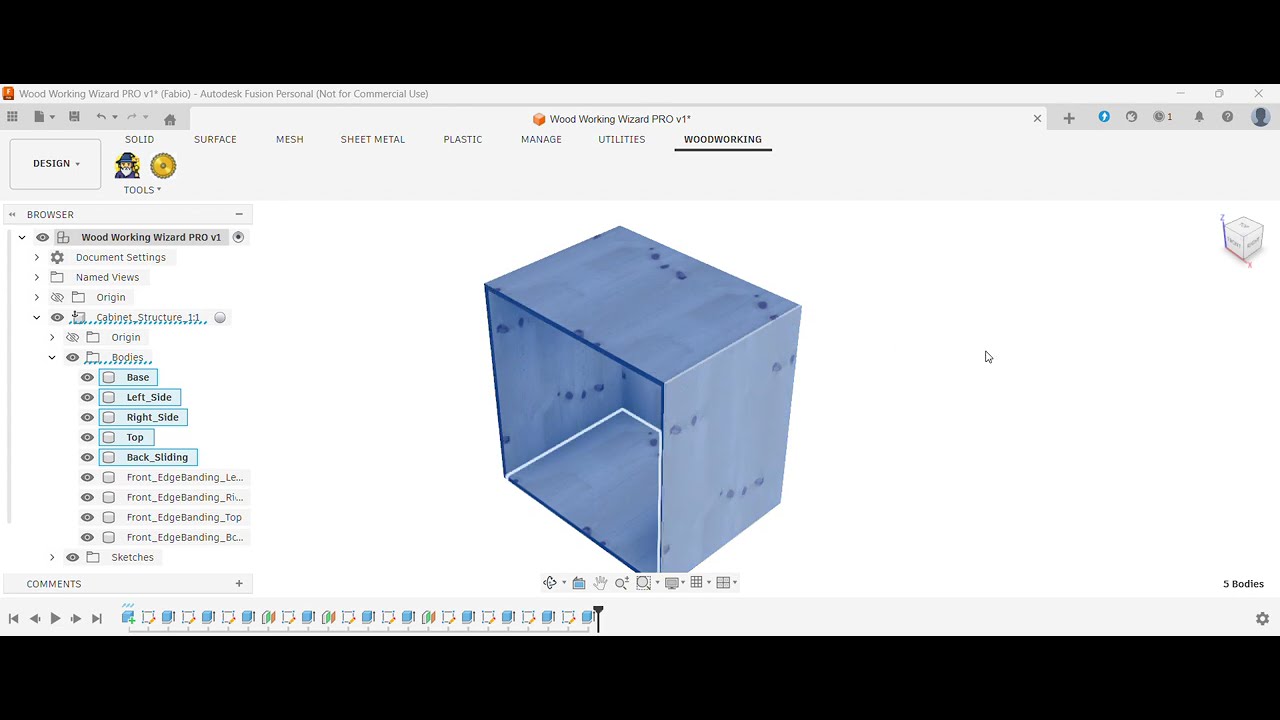Open the Grid and Snaps icon
The height and width of the screenshot is (720, 1280).
697,583
